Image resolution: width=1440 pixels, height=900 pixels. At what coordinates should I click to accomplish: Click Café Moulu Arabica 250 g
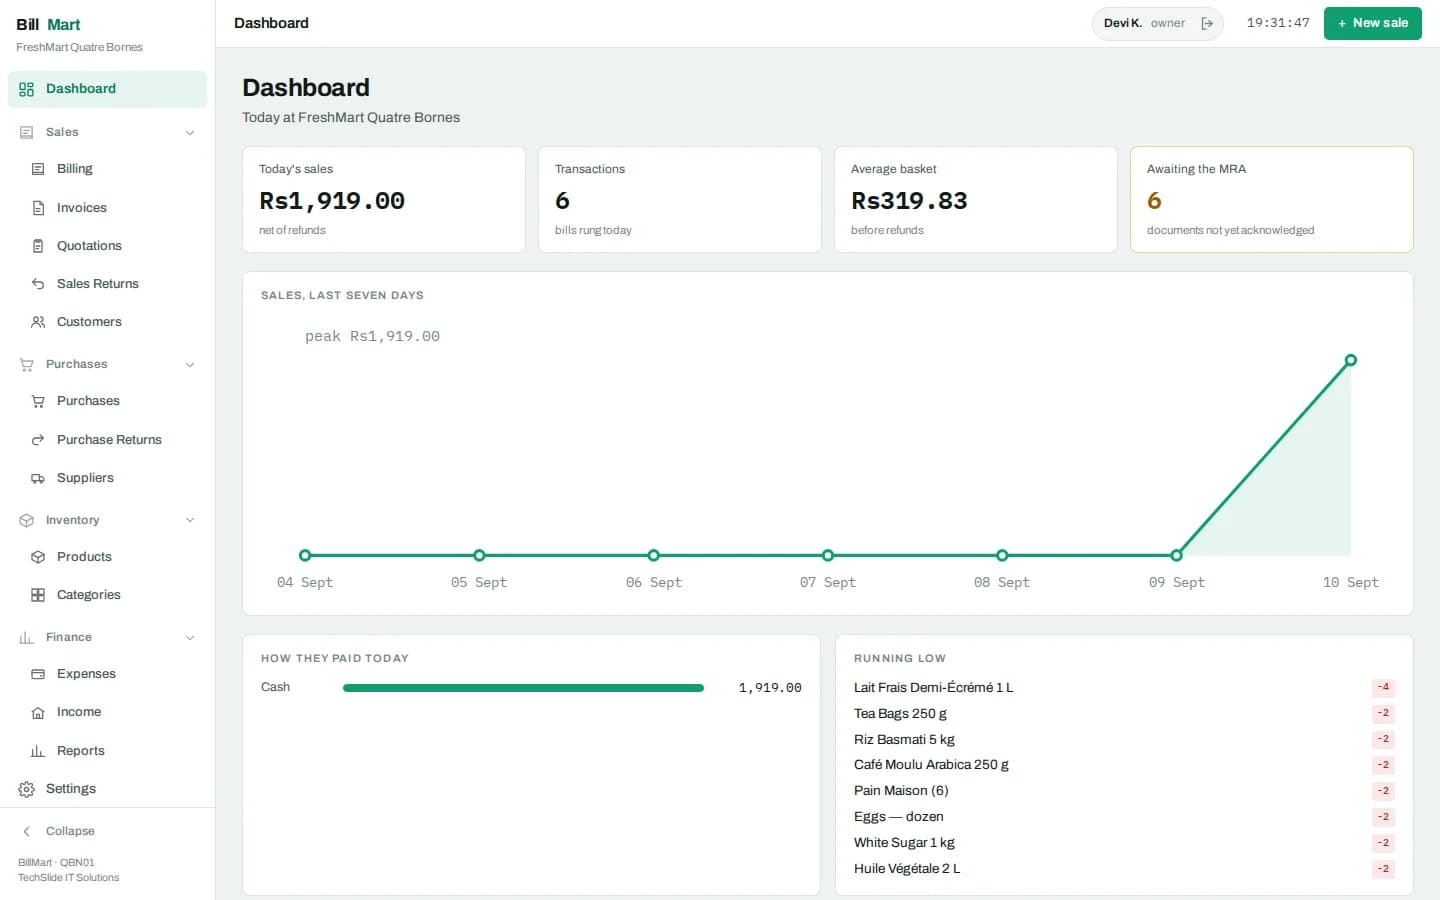931,765
